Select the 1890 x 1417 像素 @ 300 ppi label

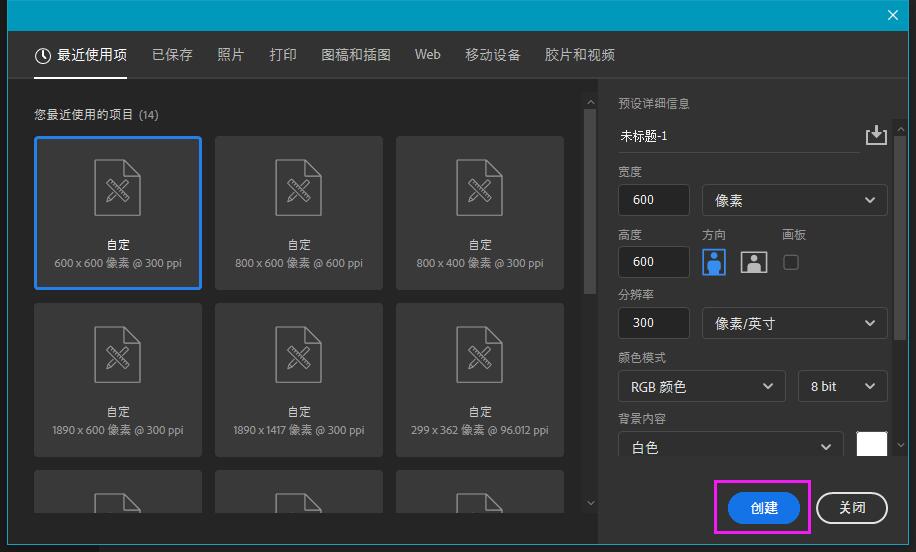pyautogui.click(x=299, y=431)
